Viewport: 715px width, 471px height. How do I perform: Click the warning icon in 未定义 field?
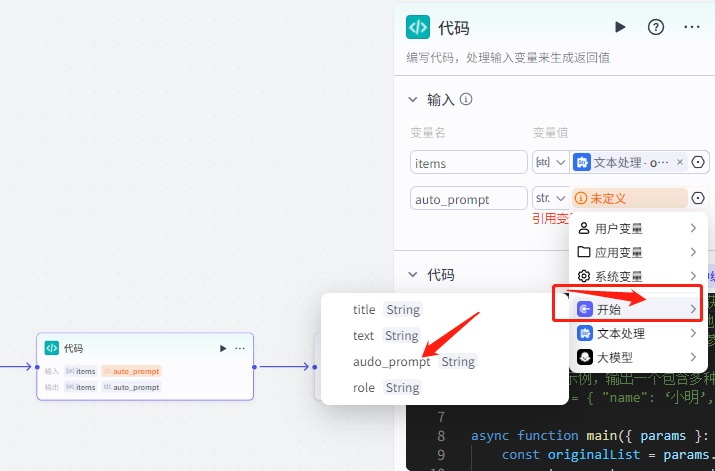pyautogui.click(x=580, y=198)
